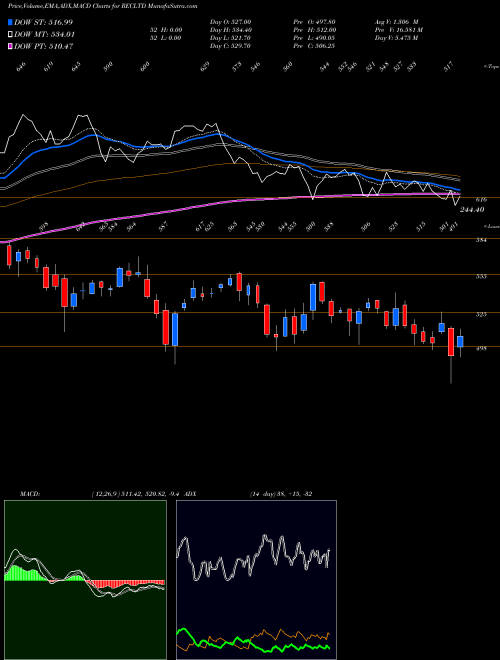Click the last blue candlestick on the chart
500x660 pixels.
click(460, 341)
